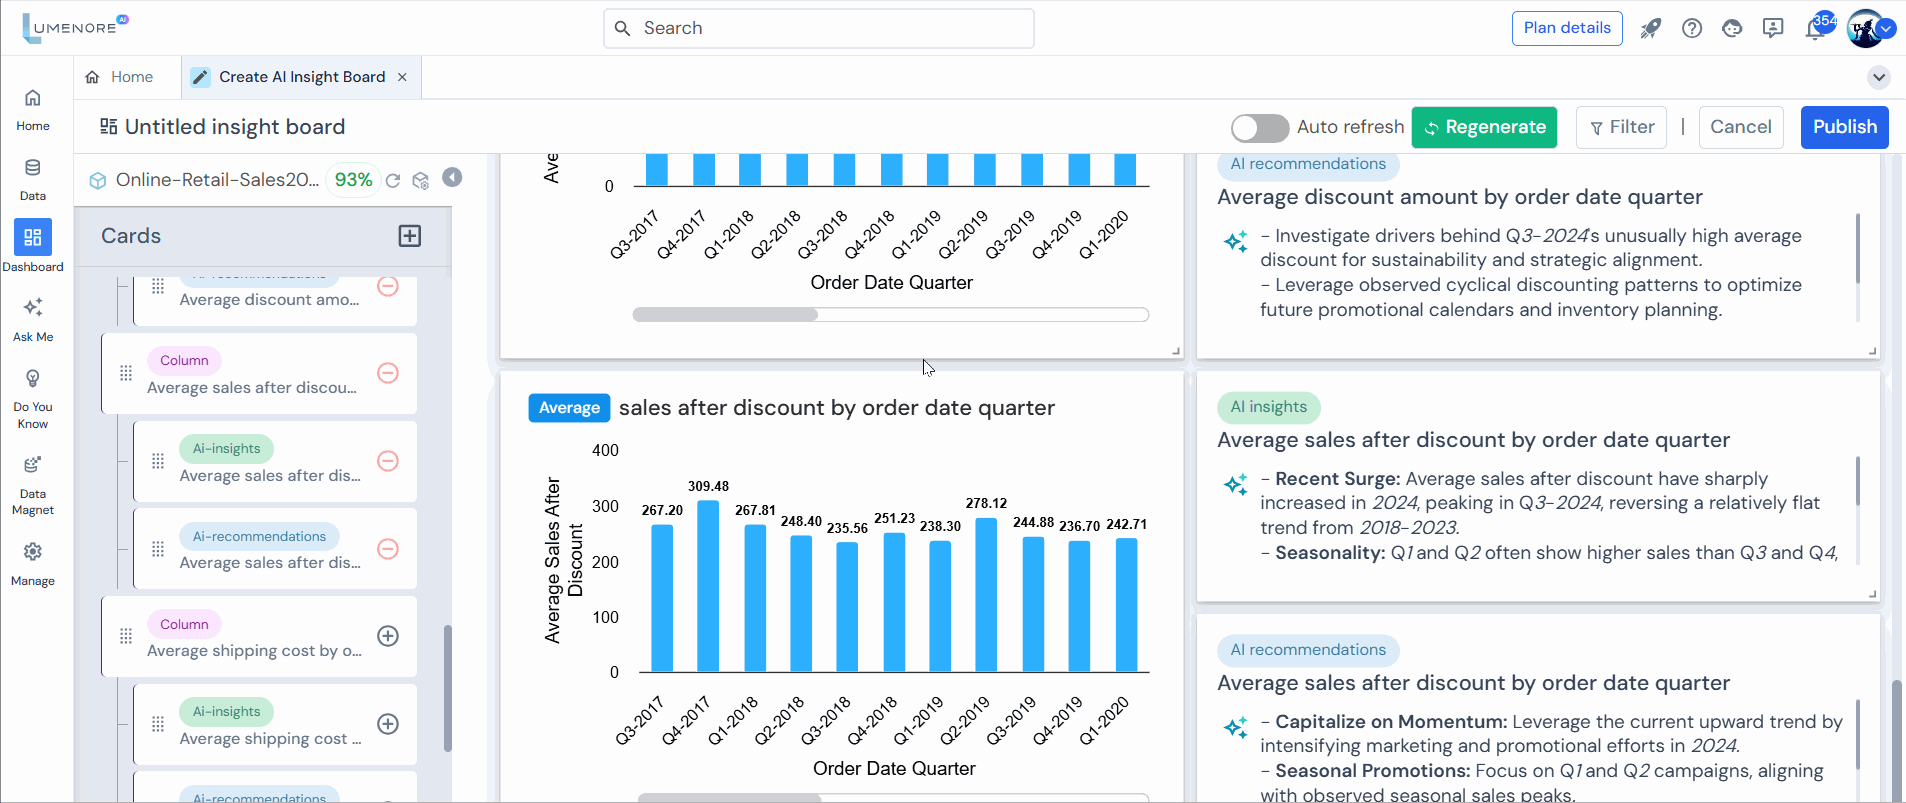Switch to the Home tab
The width and height of the screenshot is (1906, 803).
[x=120, y=77]
